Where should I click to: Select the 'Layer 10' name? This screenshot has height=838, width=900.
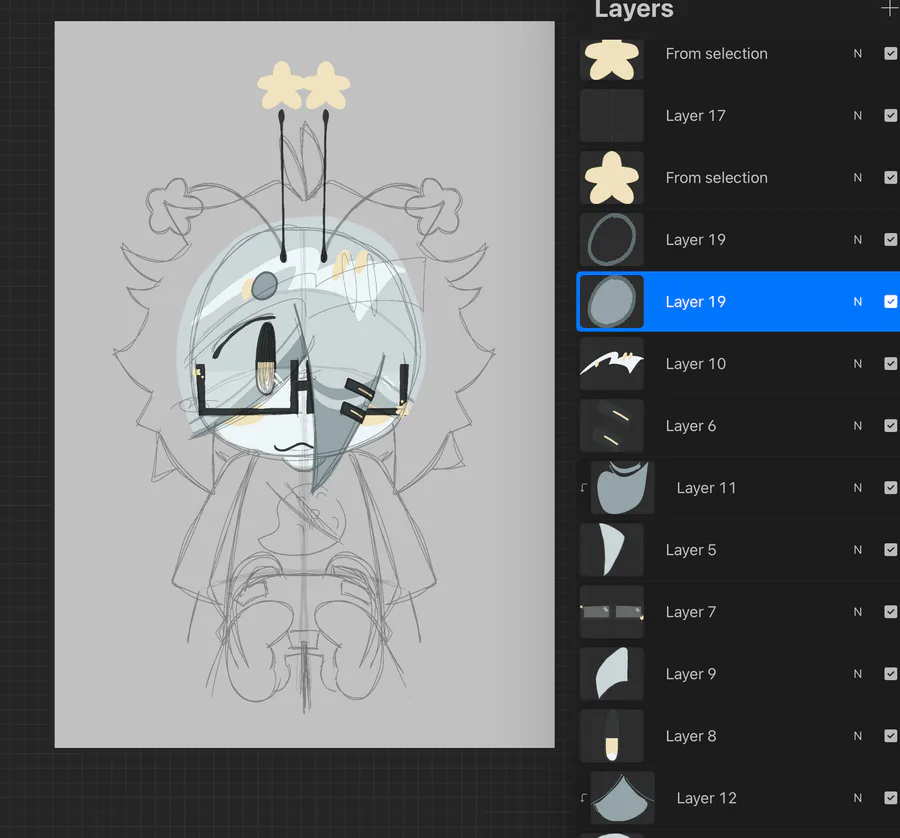coord(696,363)
